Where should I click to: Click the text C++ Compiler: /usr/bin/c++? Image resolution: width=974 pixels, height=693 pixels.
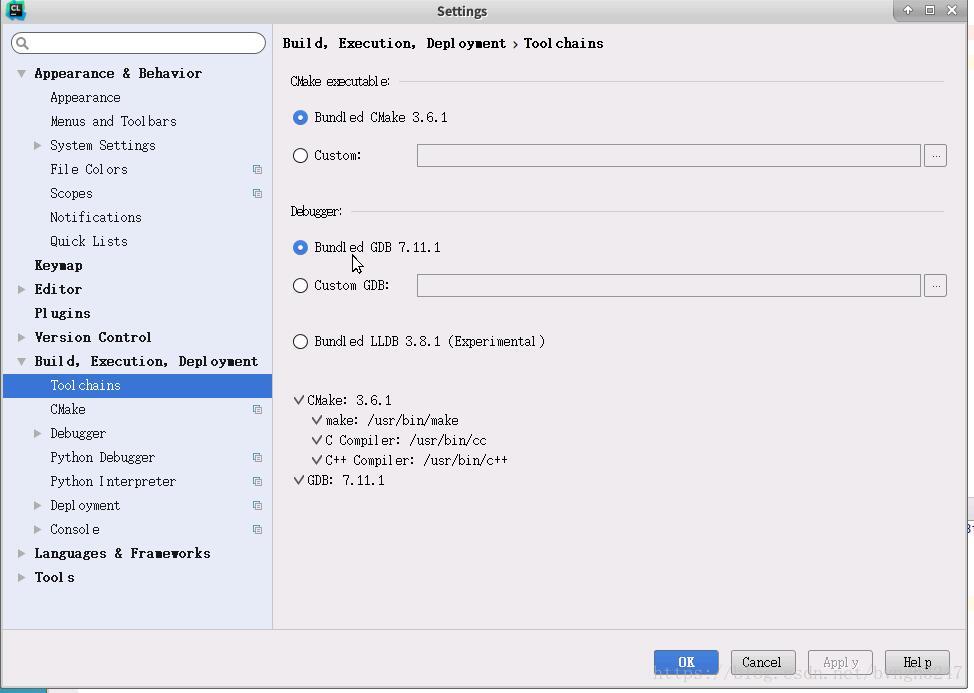click(x=416, y=460)
